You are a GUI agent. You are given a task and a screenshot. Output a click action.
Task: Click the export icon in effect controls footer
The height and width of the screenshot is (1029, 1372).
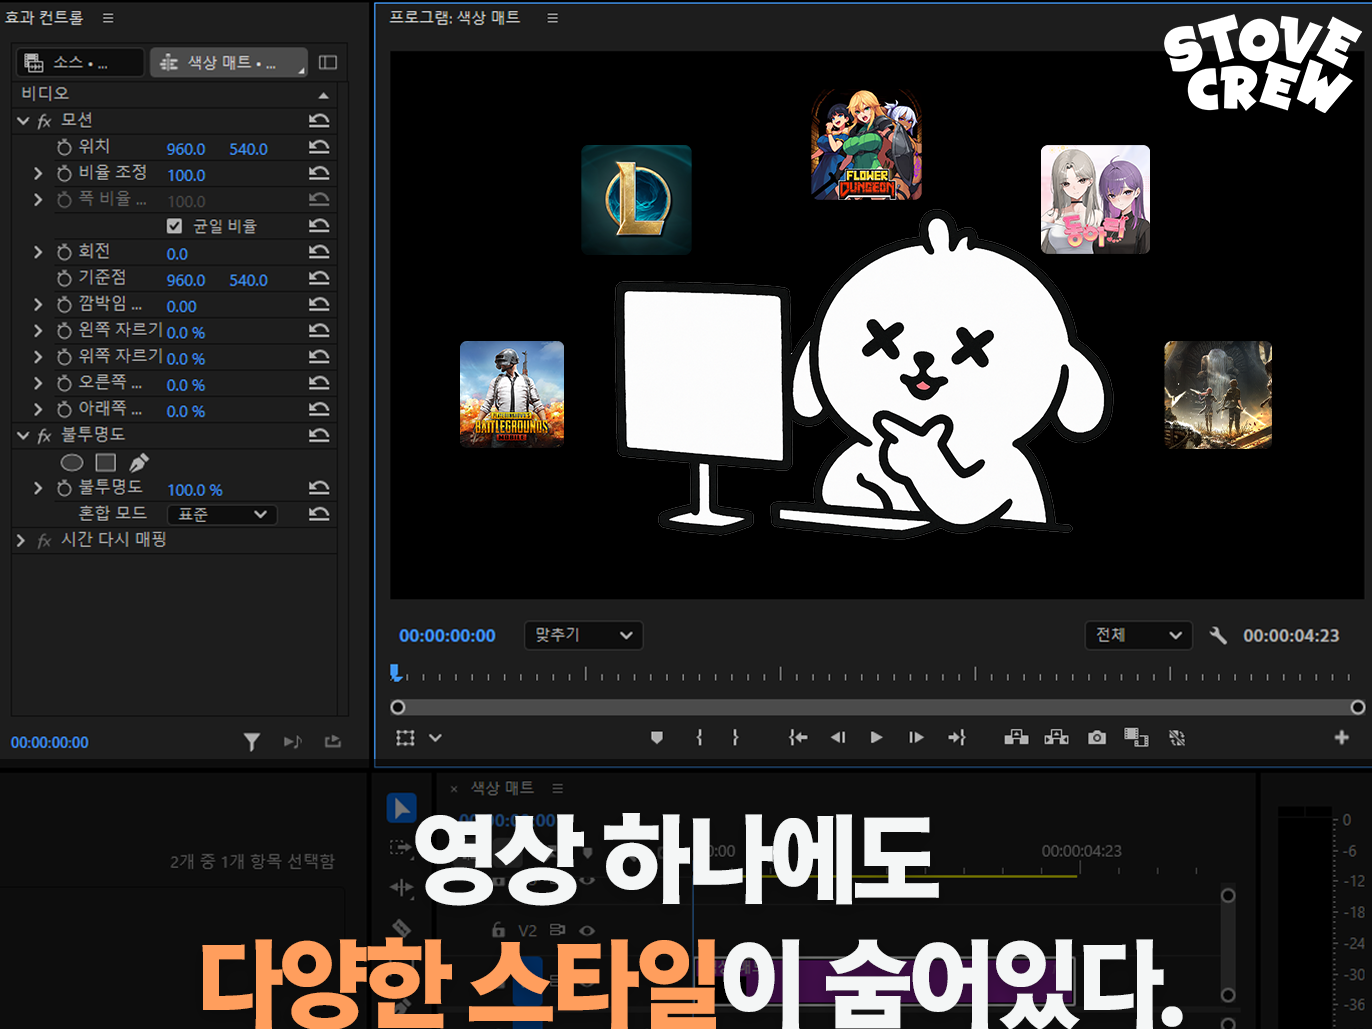333,742
